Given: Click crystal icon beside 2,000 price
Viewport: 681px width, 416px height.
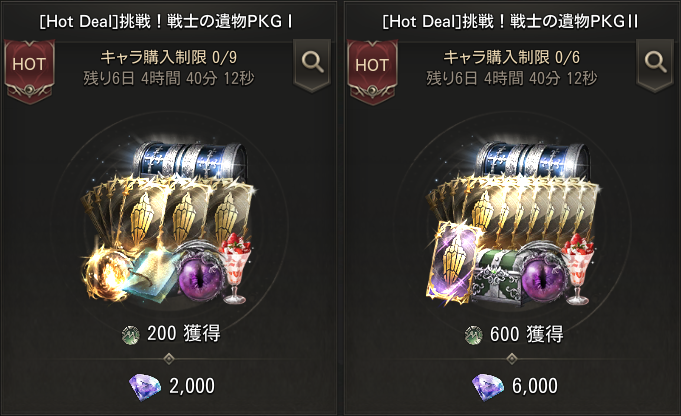Looking at the screenshot, I should 145,386.
